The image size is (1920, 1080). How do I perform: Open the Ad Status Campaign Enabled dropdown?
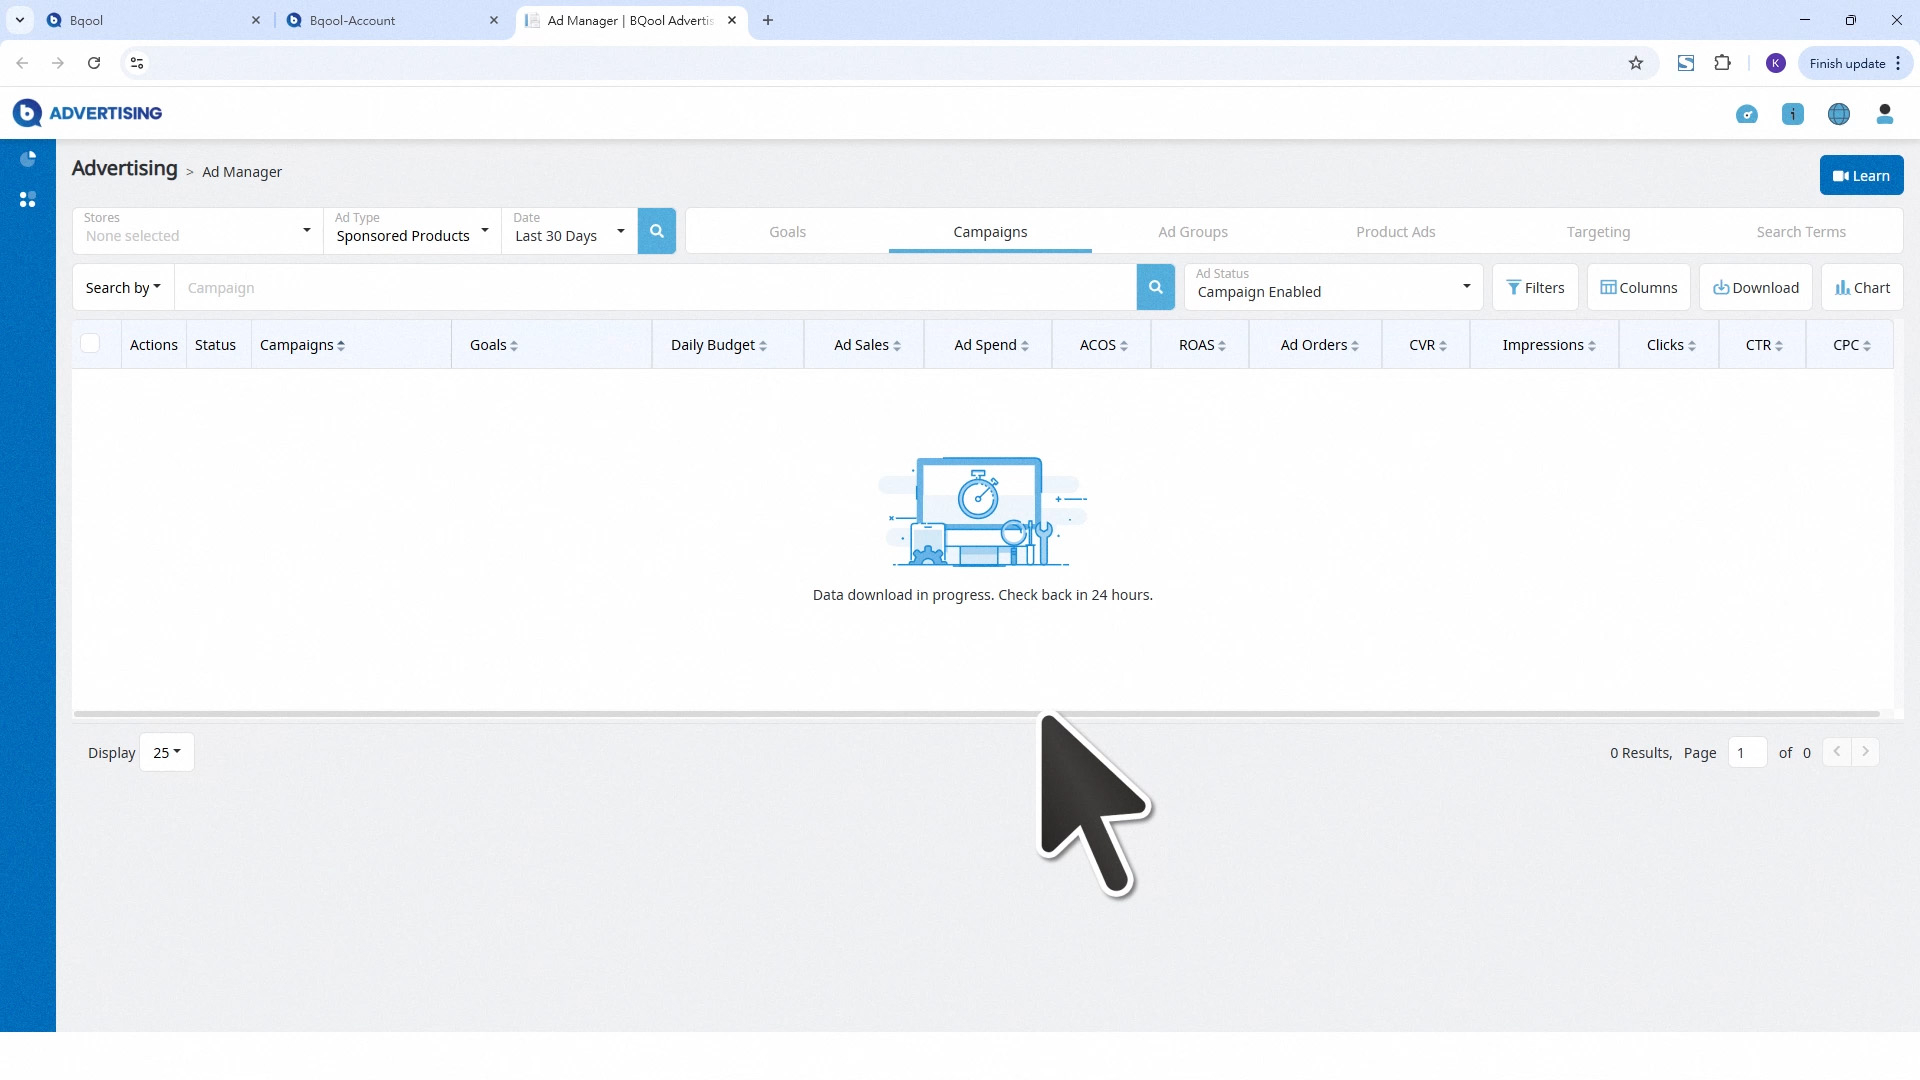[1333, 288]
